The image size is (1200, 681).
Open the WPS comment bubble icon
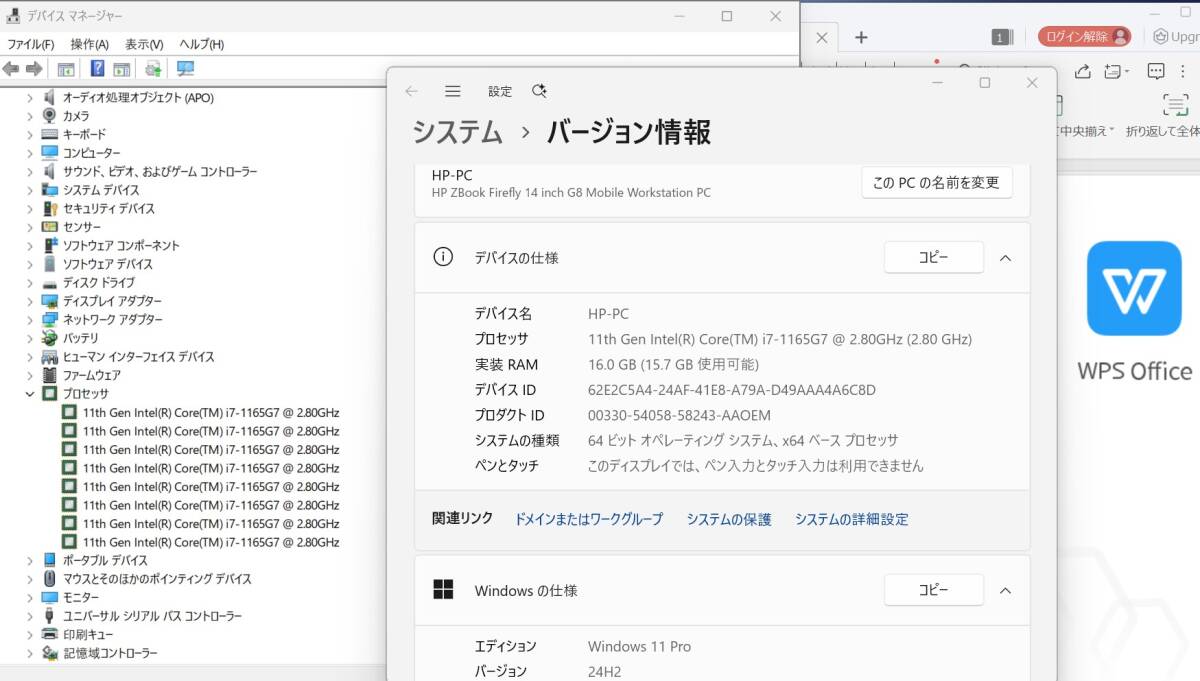pos(1156,72)
